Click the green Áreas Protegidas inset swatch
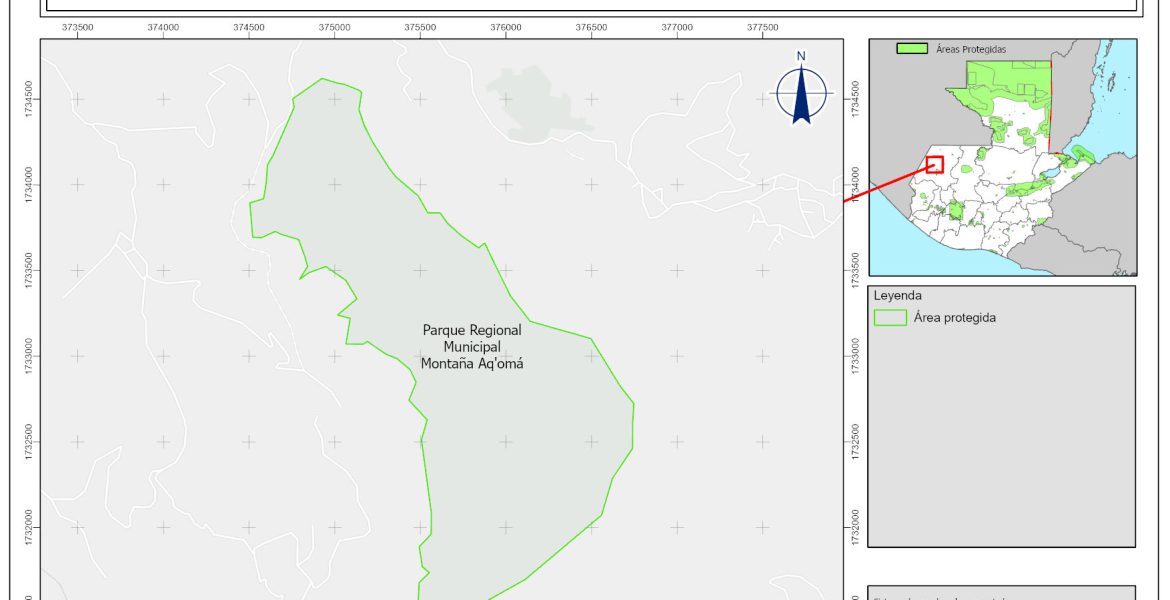 coord(911,48)
